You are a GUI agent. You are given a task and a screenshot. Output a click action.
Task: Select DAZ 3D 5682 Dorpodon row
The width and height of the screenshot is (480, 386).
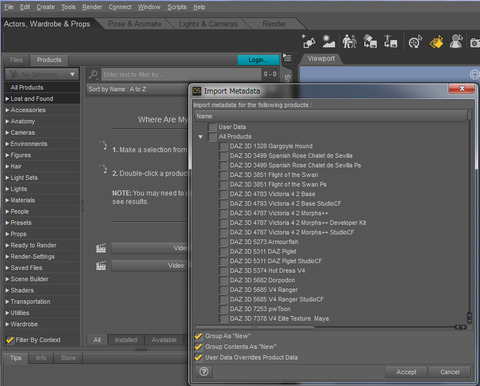point(262,280)
